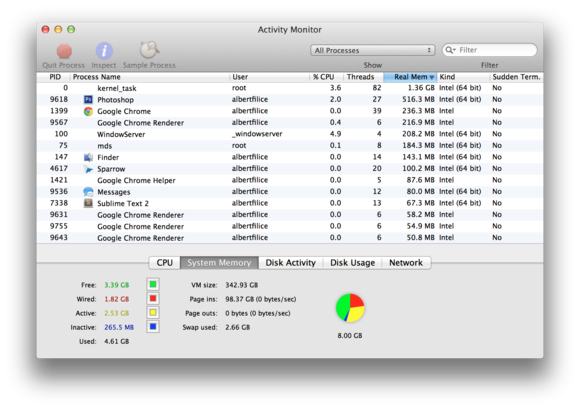Sort by Threads column header
The height and width of the screenshot is (409, 580).
point(363,77)
